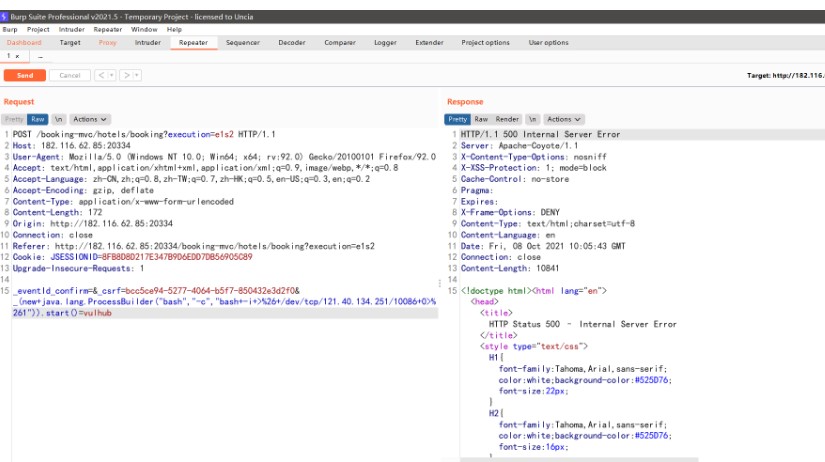825x462 pixels.
Task: Click the HTTP Status 500 title text
Action: [582, 324]
